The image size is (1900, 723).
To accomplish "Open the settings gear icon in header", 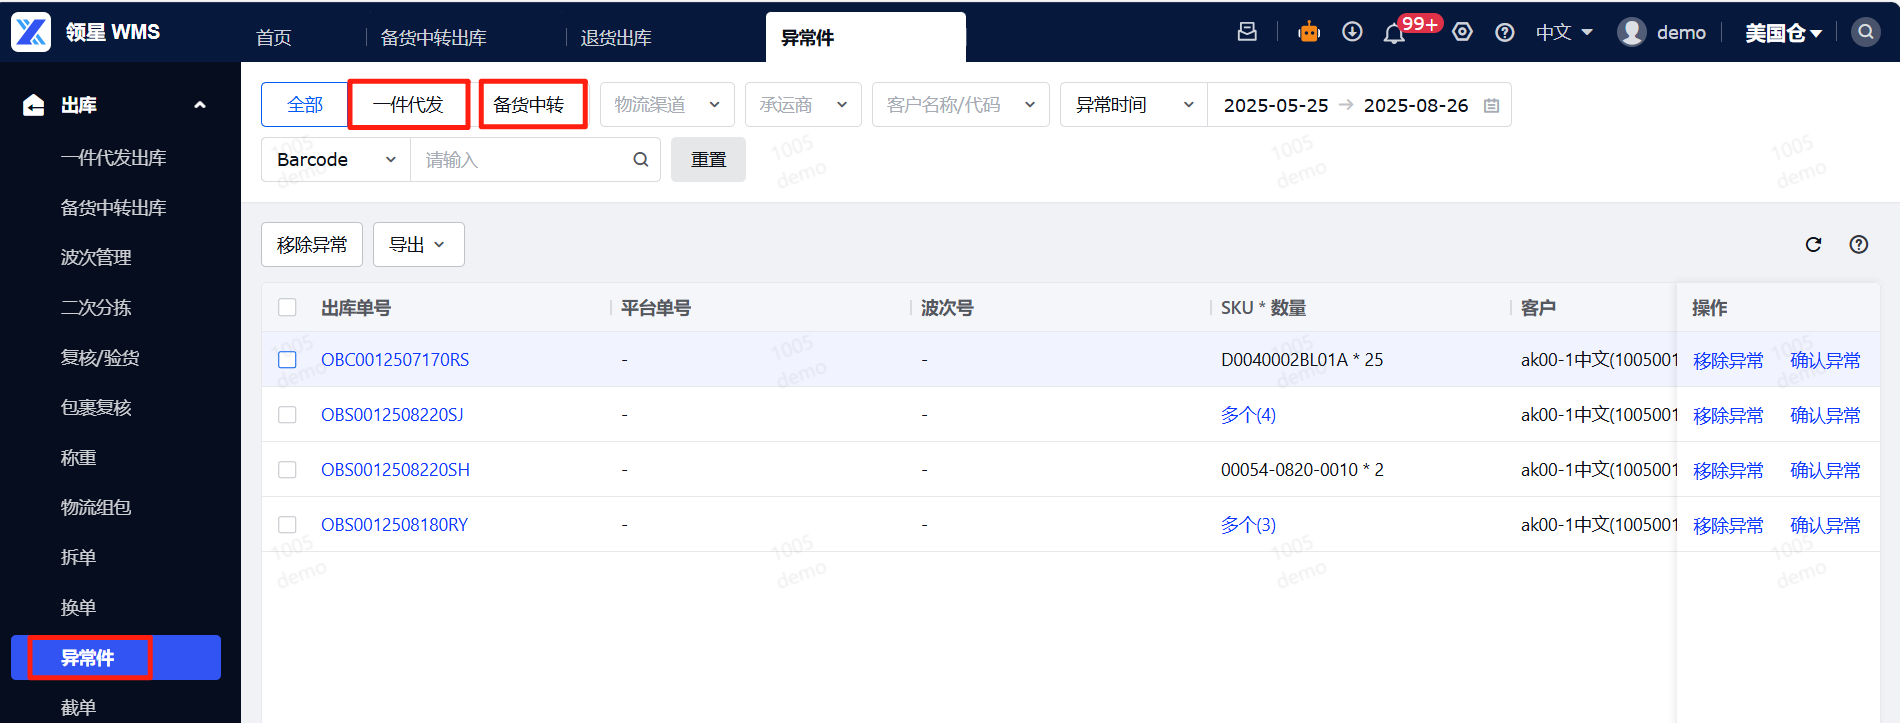I will [1462, 32].
